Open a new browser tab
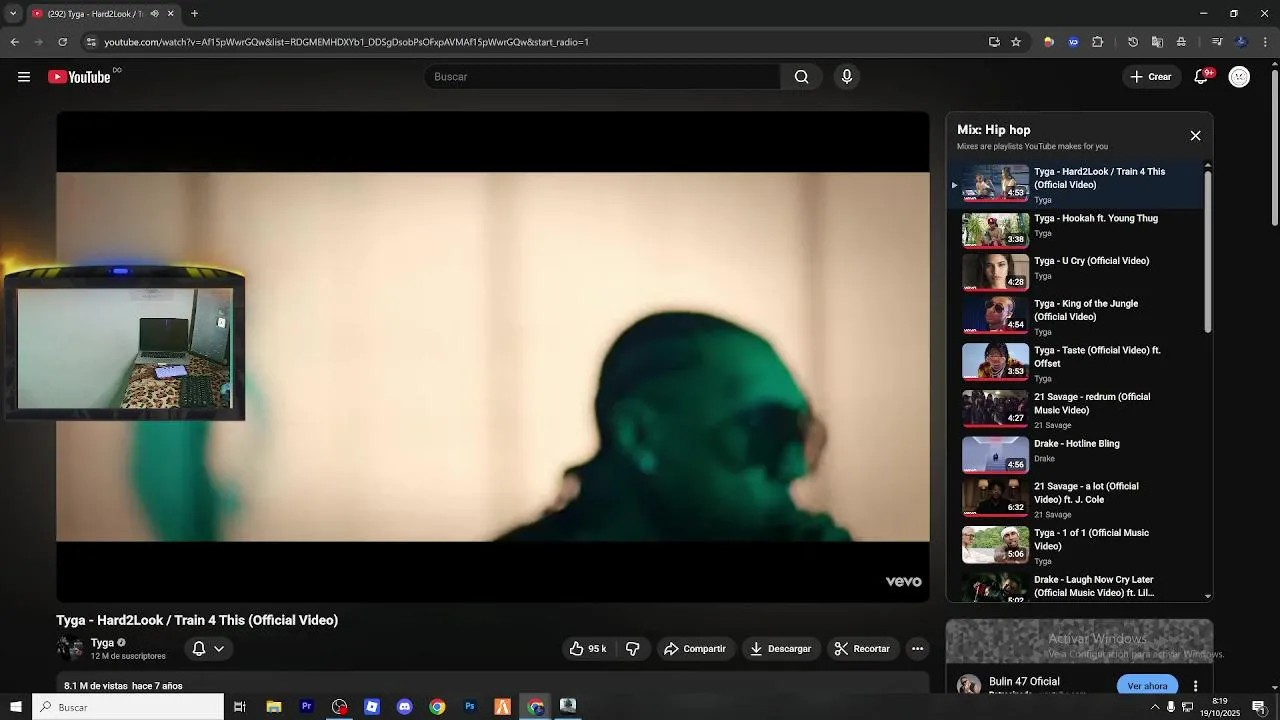 coord(194,14)
